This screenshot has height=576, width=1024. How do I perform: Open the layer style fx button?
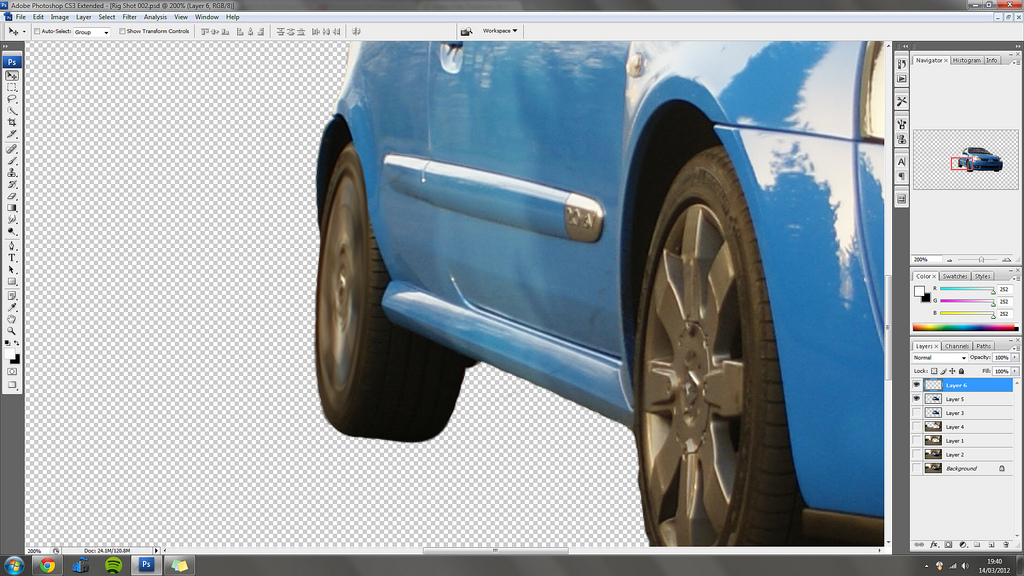[934, 545]
